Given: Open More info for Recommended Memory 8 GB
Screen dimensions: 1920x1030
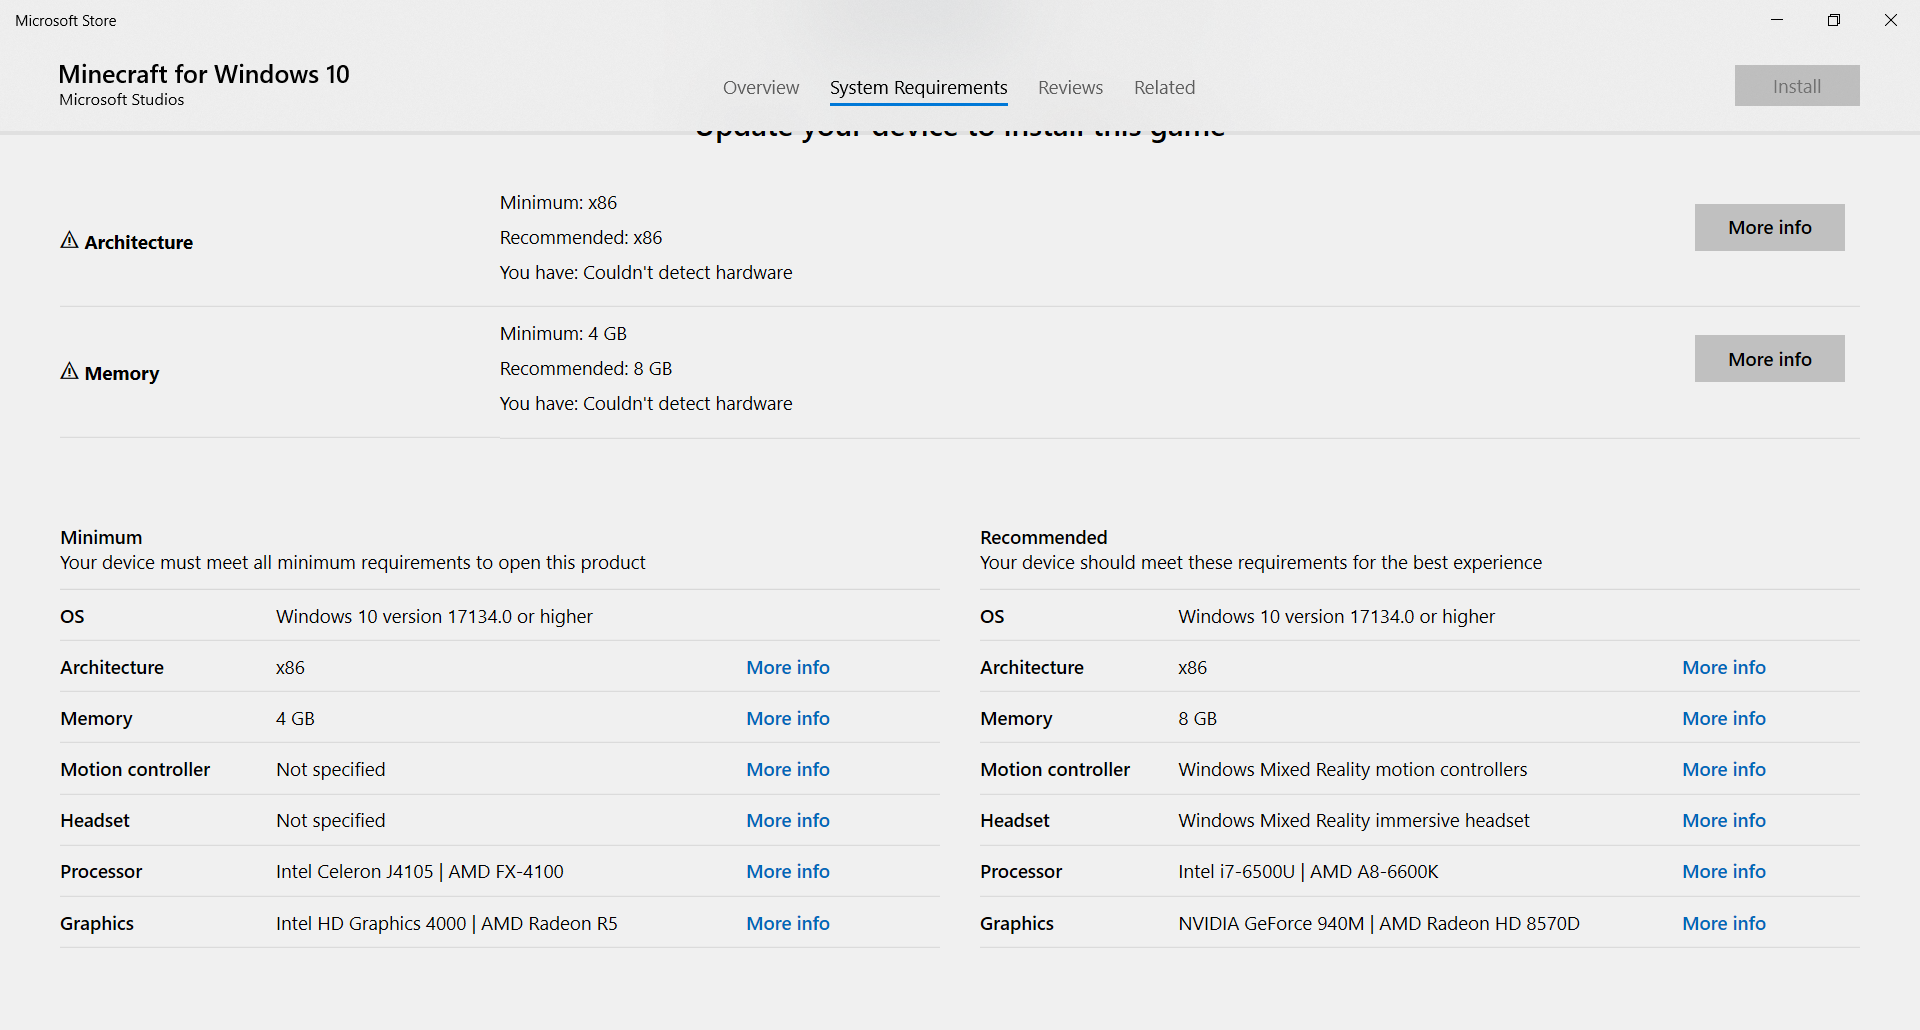Looking at the screenshot, I should (x=1724, y=718).
